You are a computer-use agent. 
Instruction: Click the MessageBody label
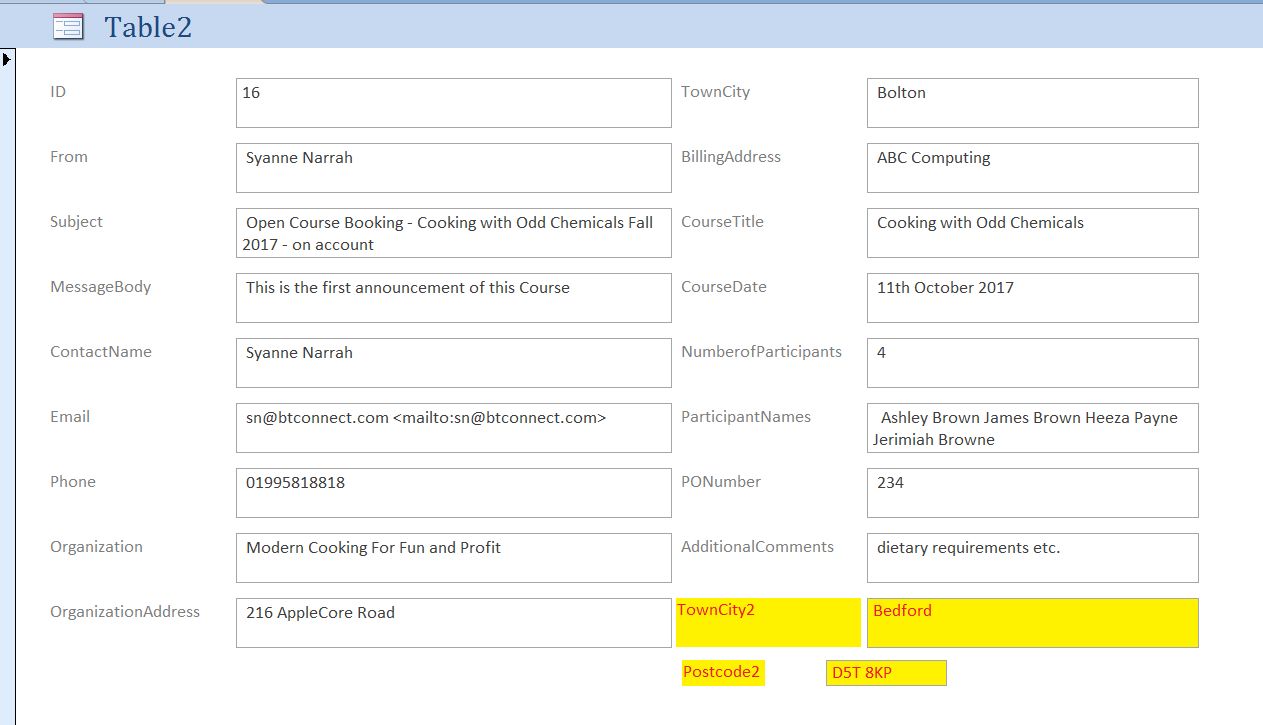(101, 287)
